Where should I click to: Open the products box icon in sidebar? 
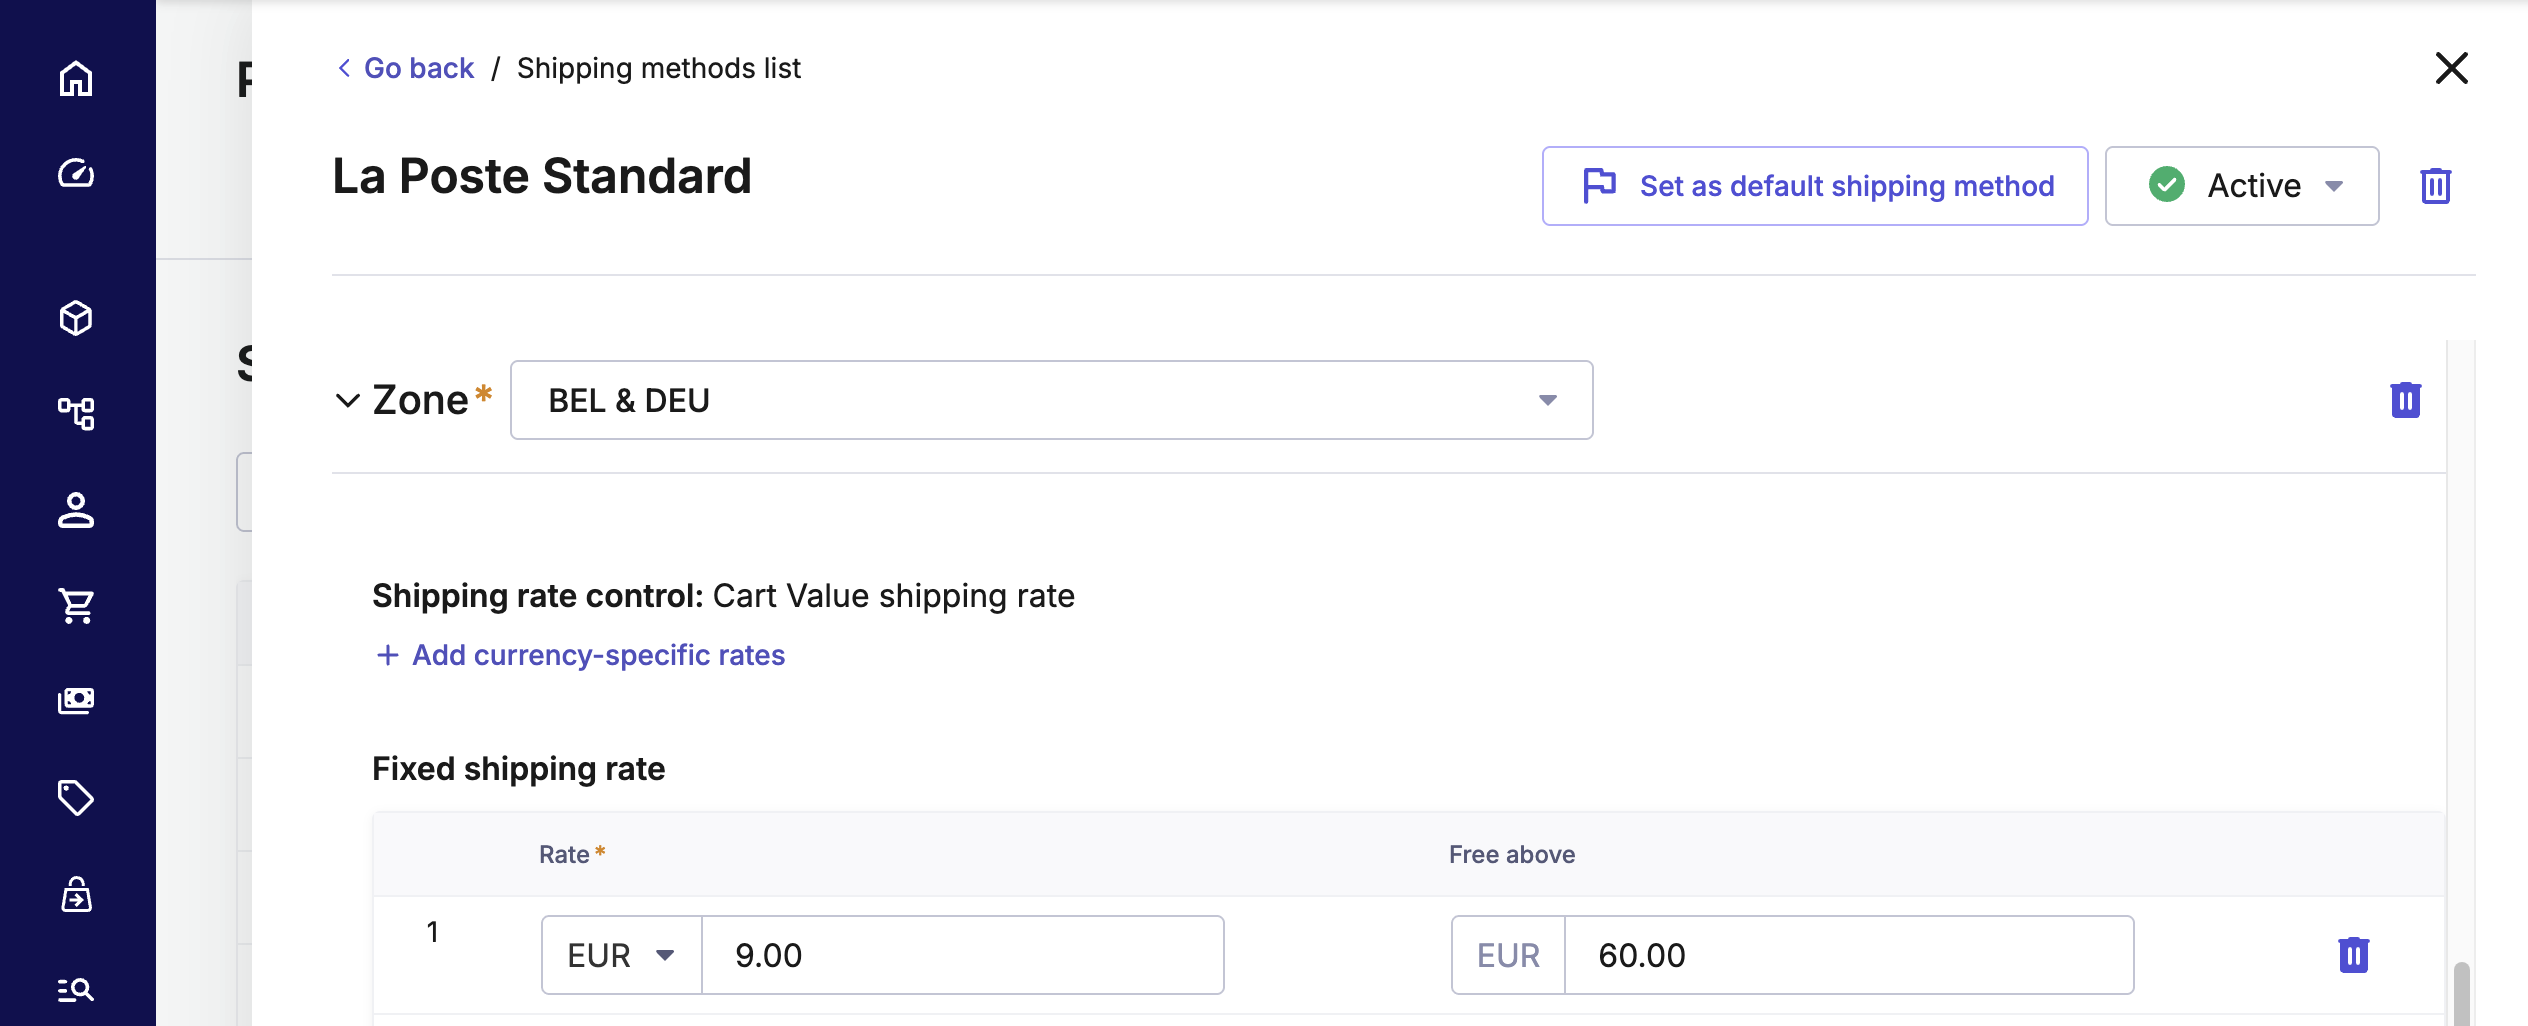coord(76,319)
